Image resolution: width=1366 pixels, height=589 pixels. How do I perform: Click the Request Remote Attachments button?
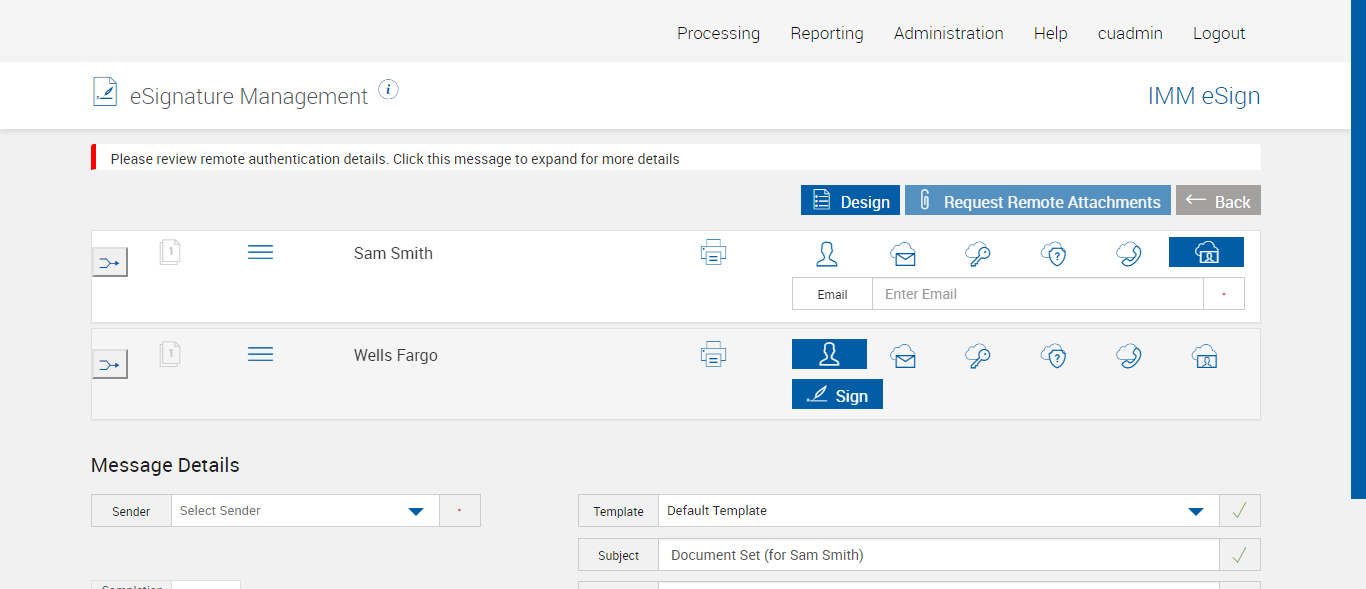click(x=1038, y=201)
